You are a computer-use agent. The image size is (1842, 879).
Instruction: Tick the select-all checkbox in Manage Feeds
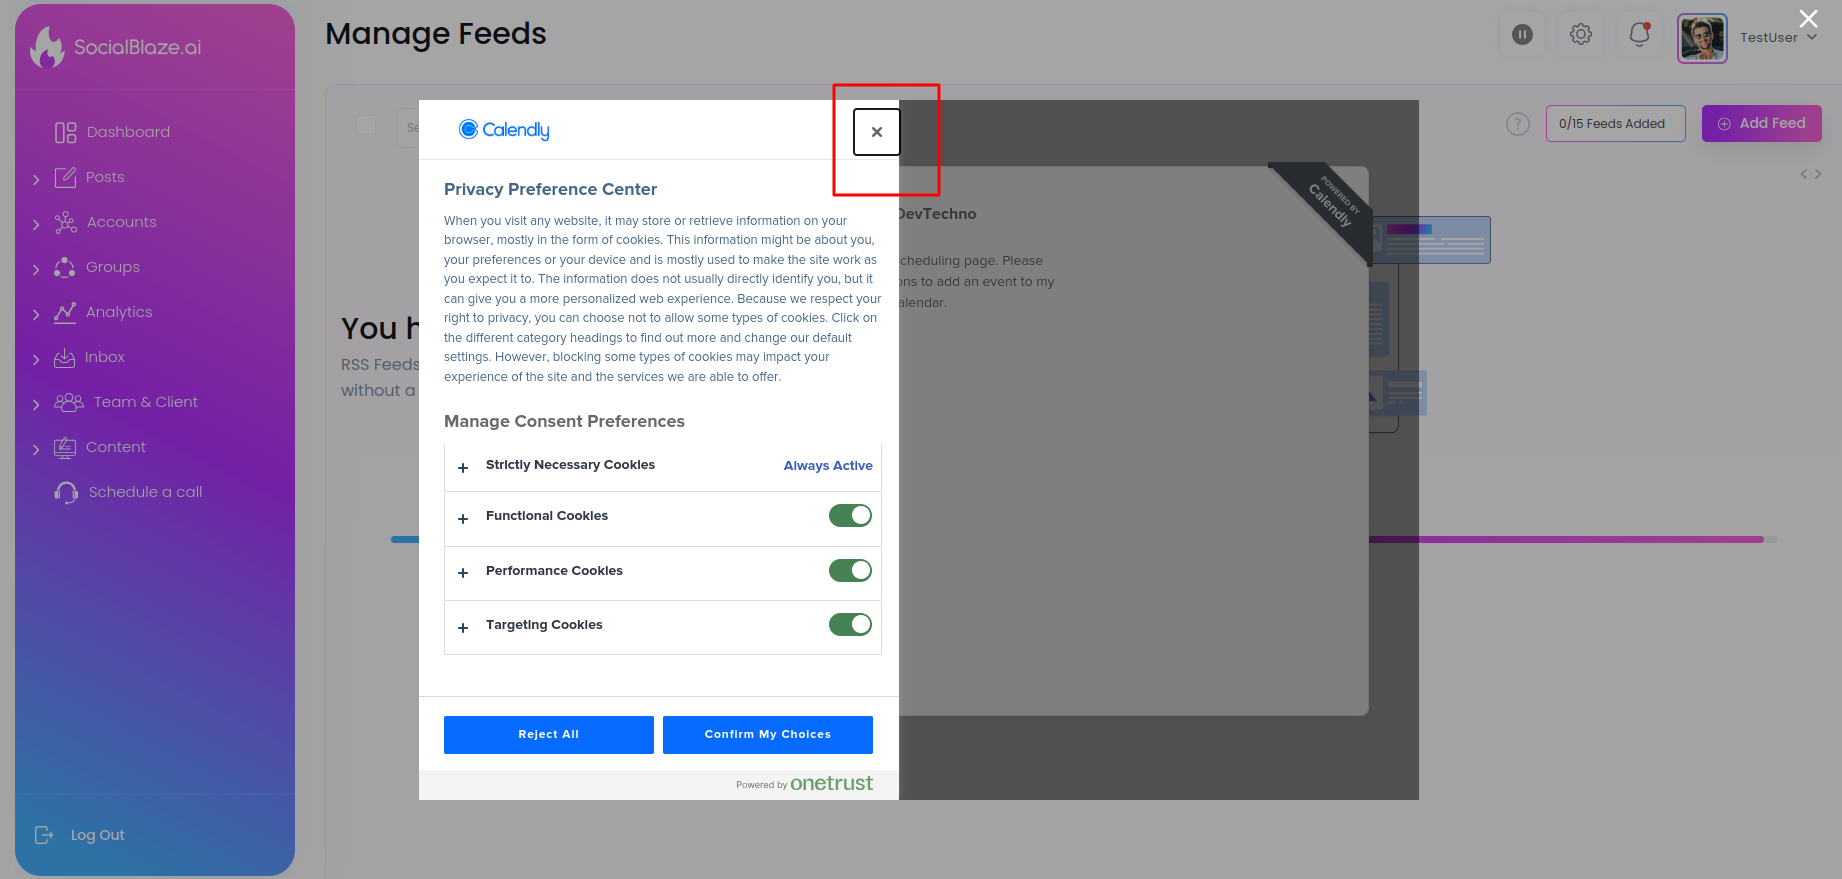[366, 125]
